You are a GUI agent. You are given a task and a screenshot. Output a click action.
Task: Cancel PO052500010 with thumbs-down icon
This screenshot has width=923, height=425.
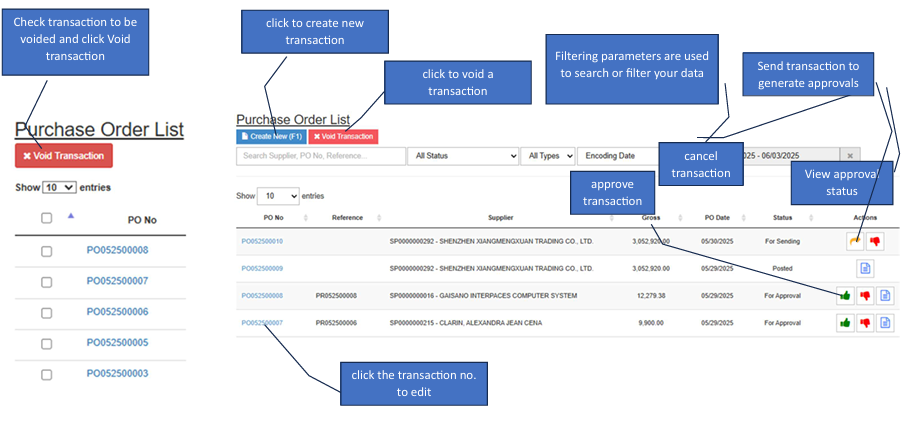[x=875, y=241]
